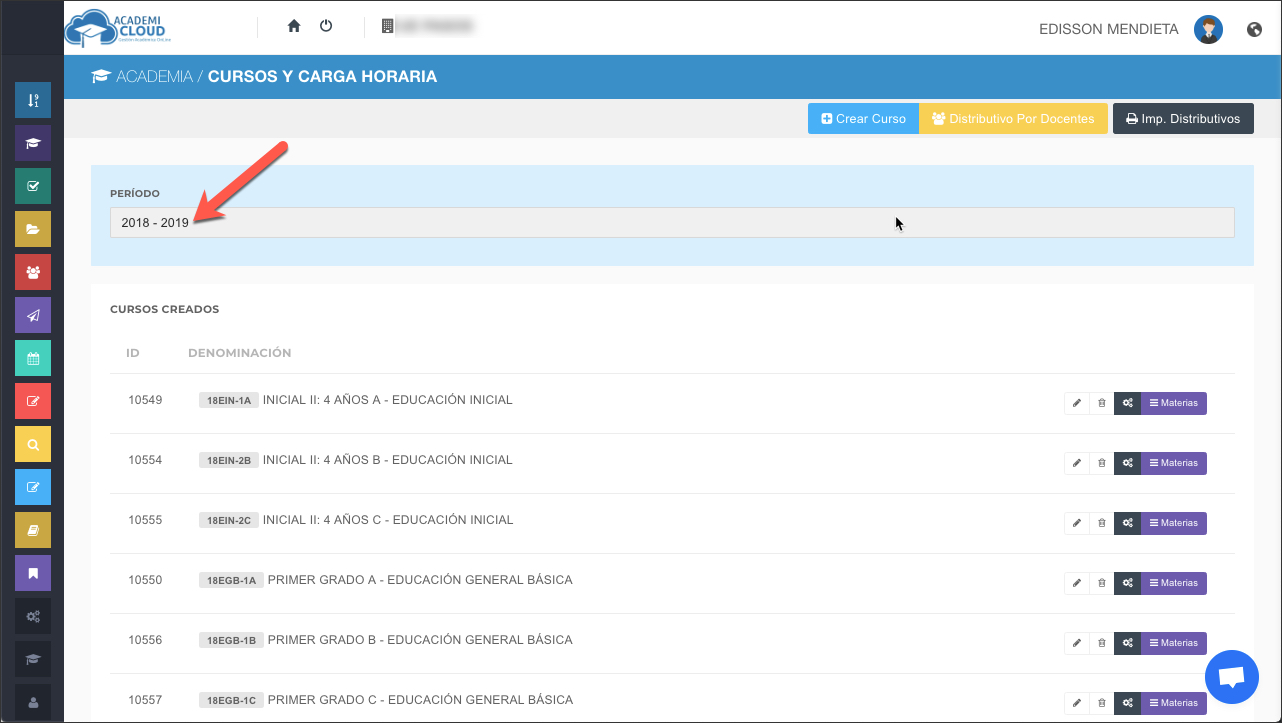Open settings gears for course 10555
This screenshot has height=723, width=1282.
point(1127,523)
